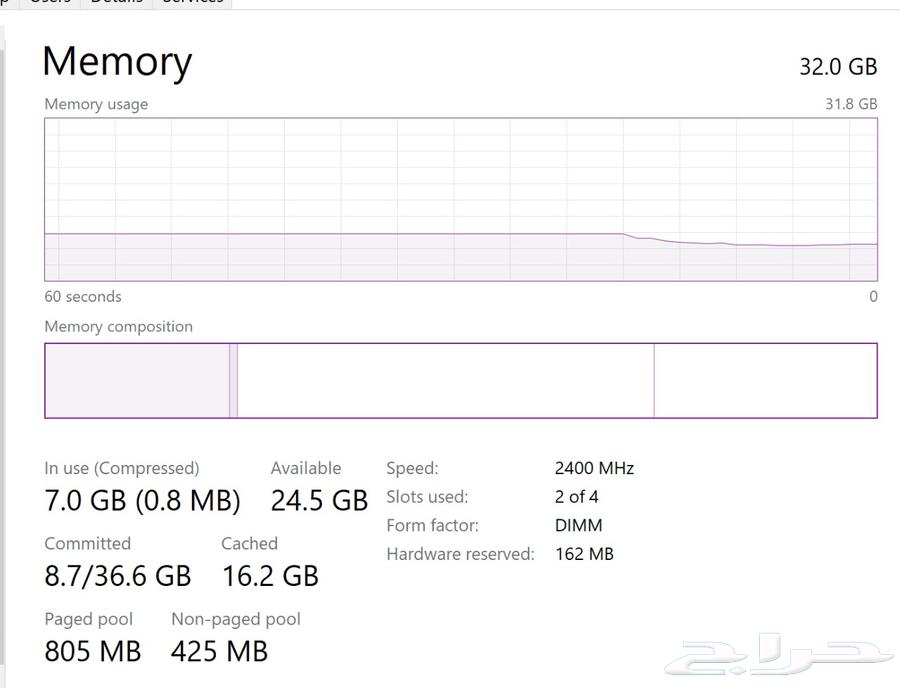This screenshot has width=900, height=688.
Task: Click the Hardware reserved 162 MB value
Action: [584, 554]
